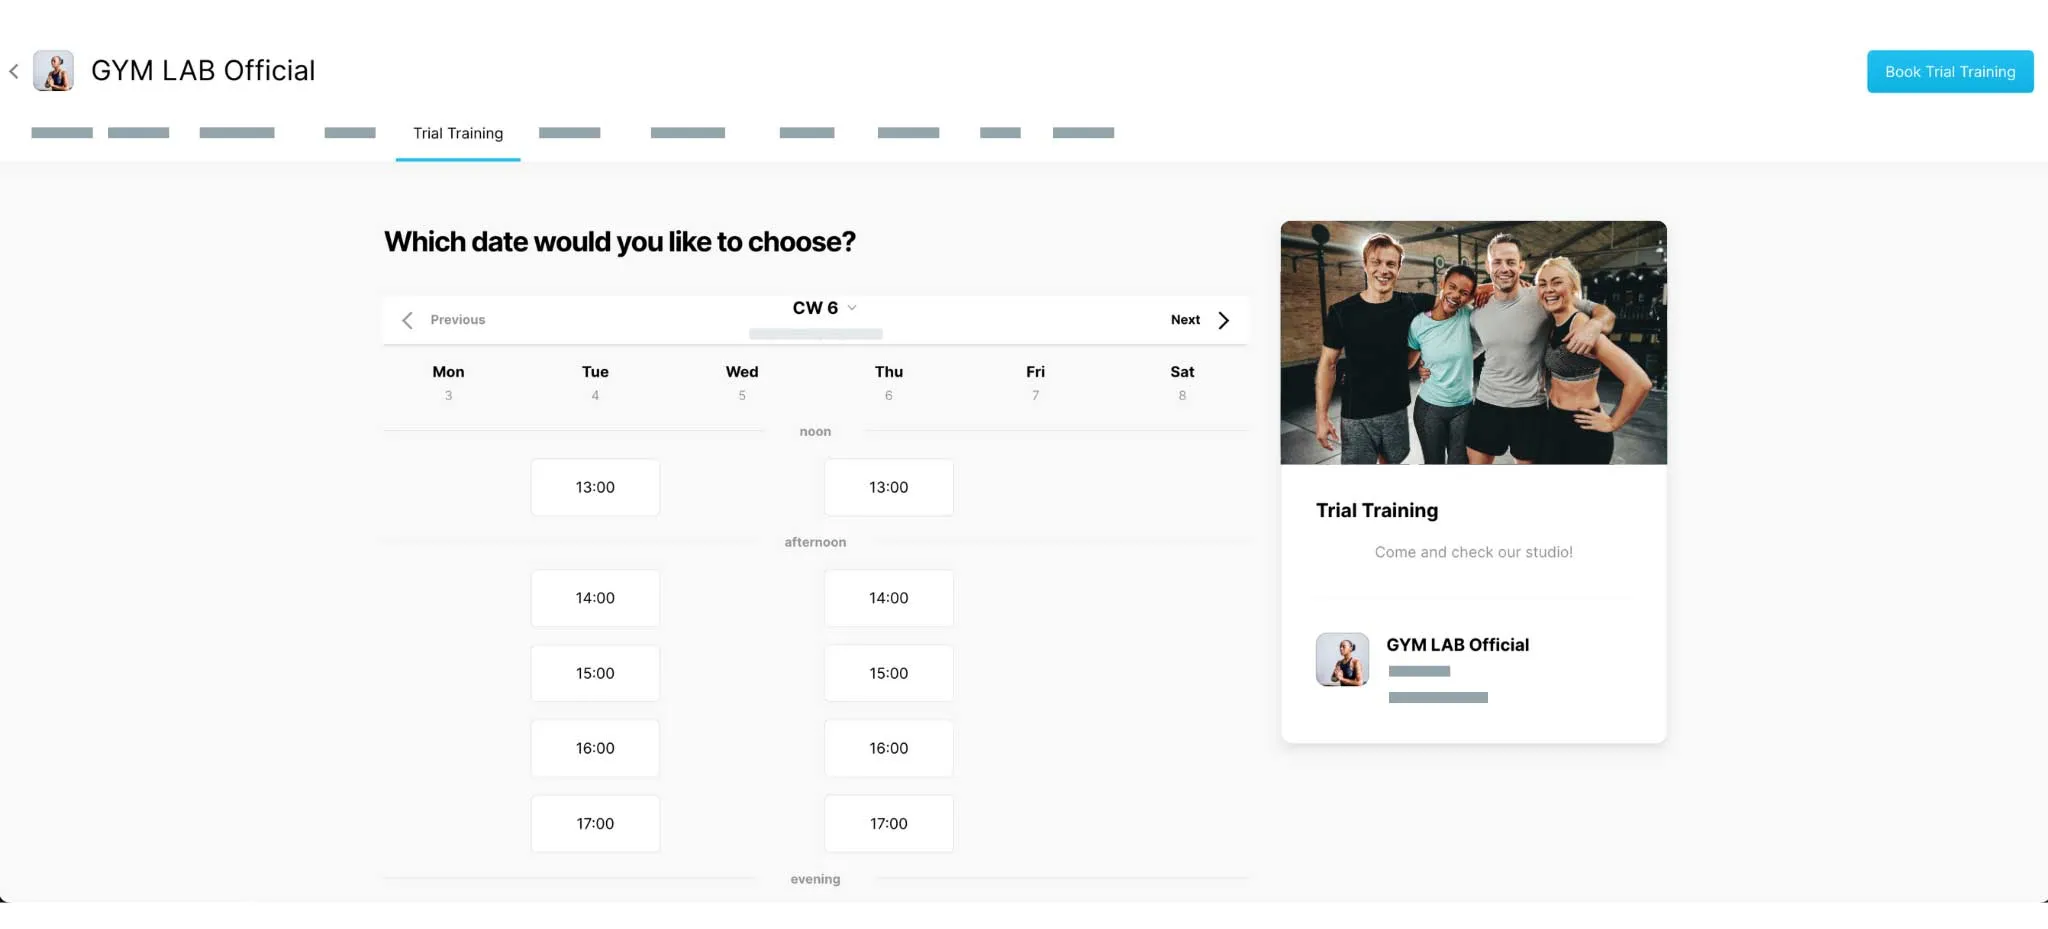The height and width of the screenshot is (929, 2048).
Task: Book the Tuesday 16:00 slot
Action: click(595, 748)
